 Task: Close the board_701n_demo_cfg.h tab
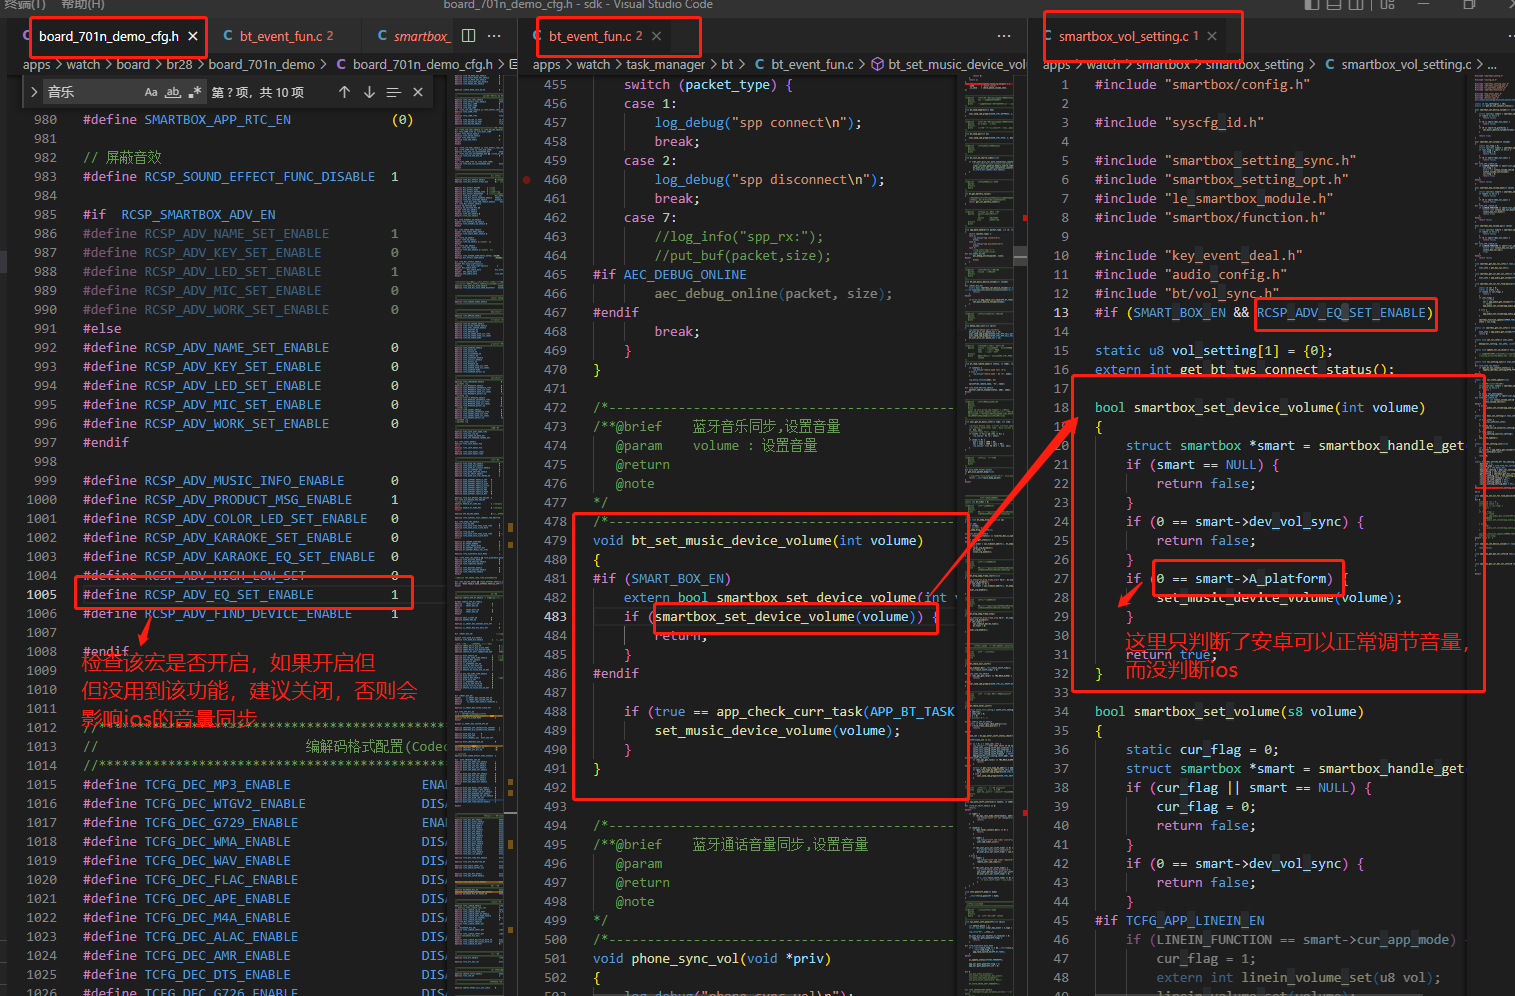tap(193, 36)
